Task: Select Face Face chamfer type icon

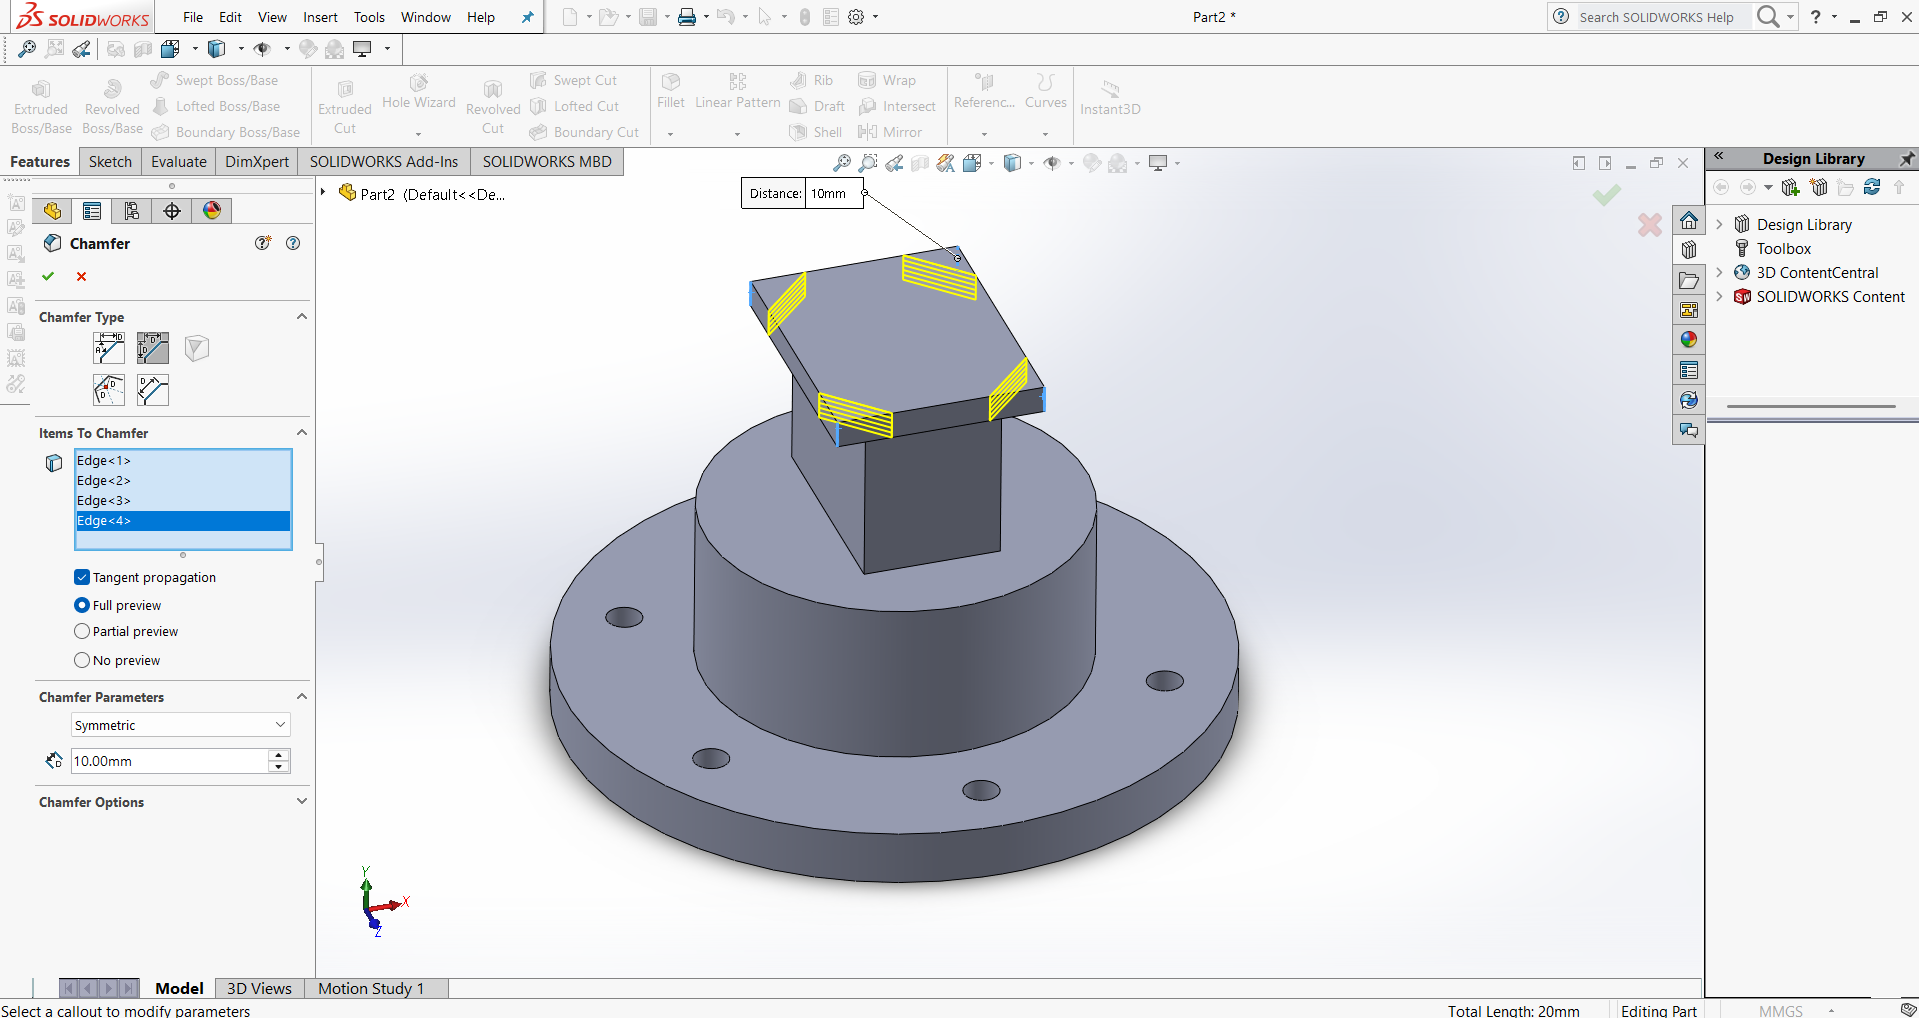Action: [153, 390]
